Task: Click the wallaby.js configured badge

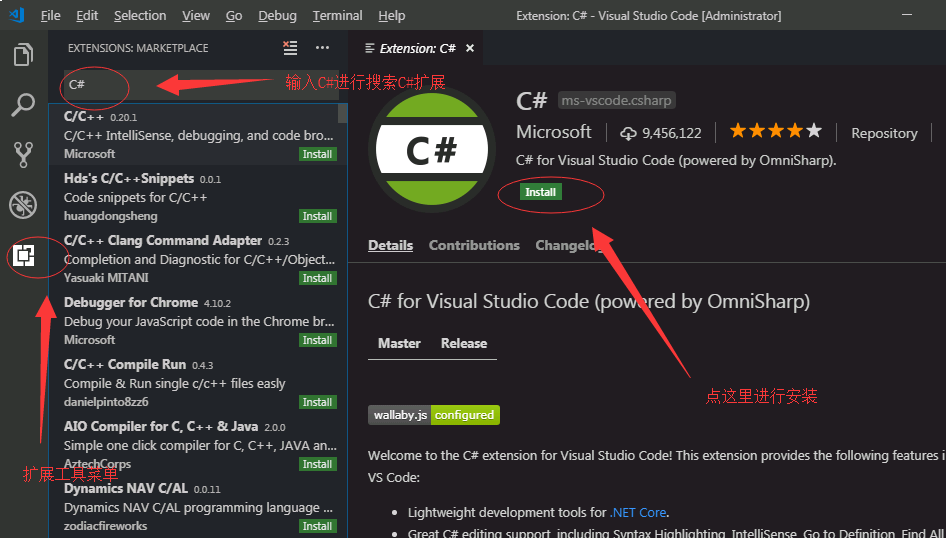Action: click(x=434, y=415)
